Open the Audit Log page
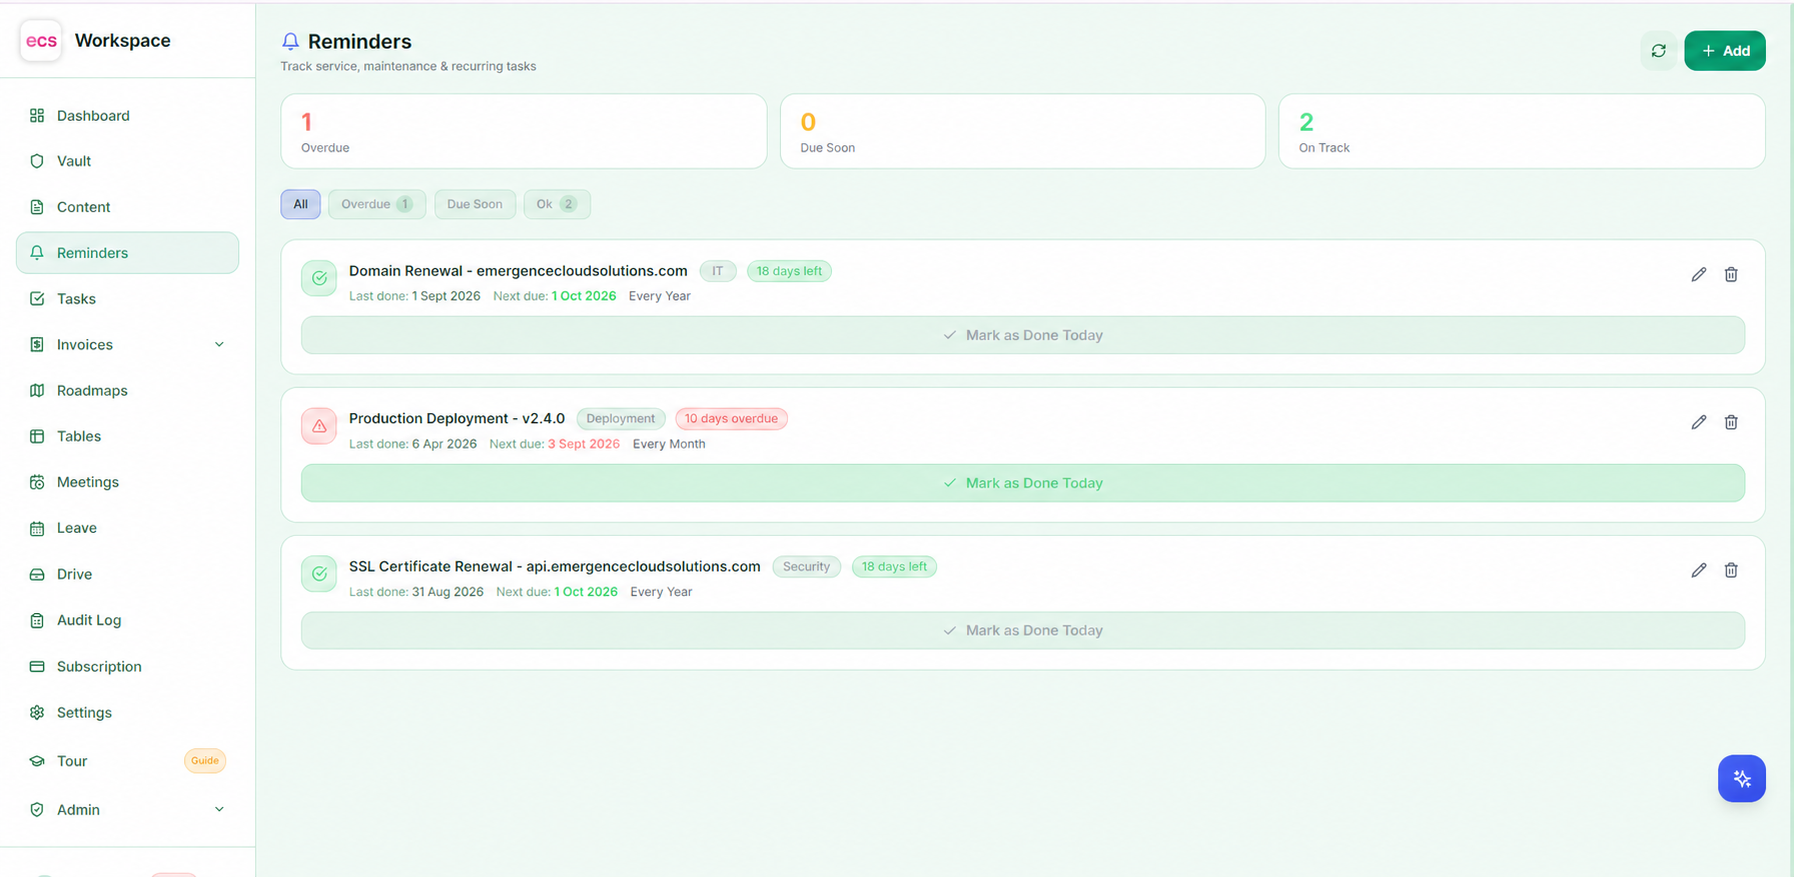 pyautogui.click(x=127, y=620)
